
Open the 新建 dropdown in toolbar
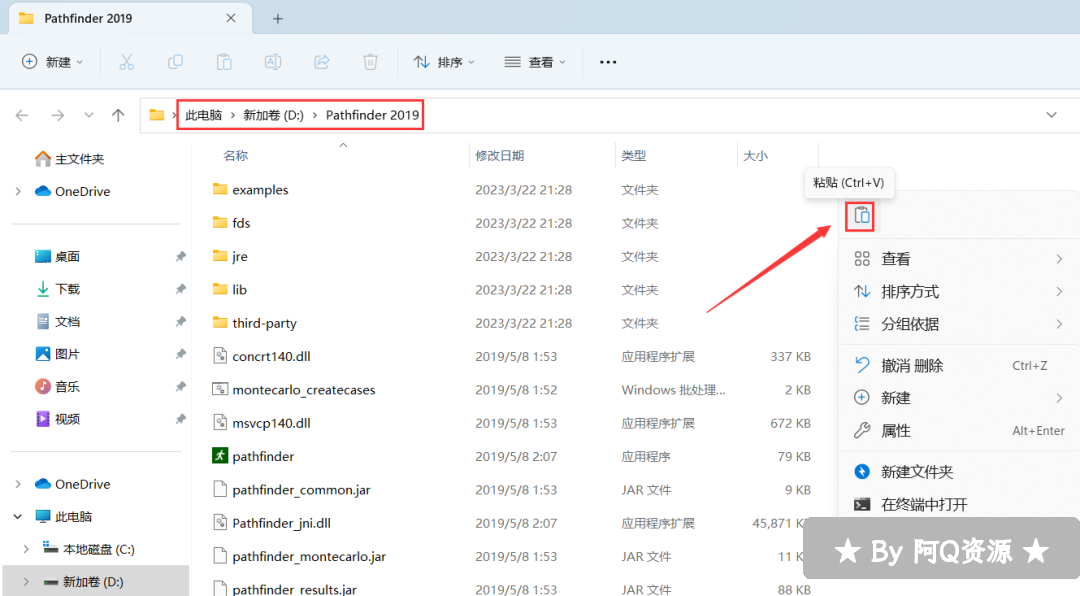tap(52, 62)
